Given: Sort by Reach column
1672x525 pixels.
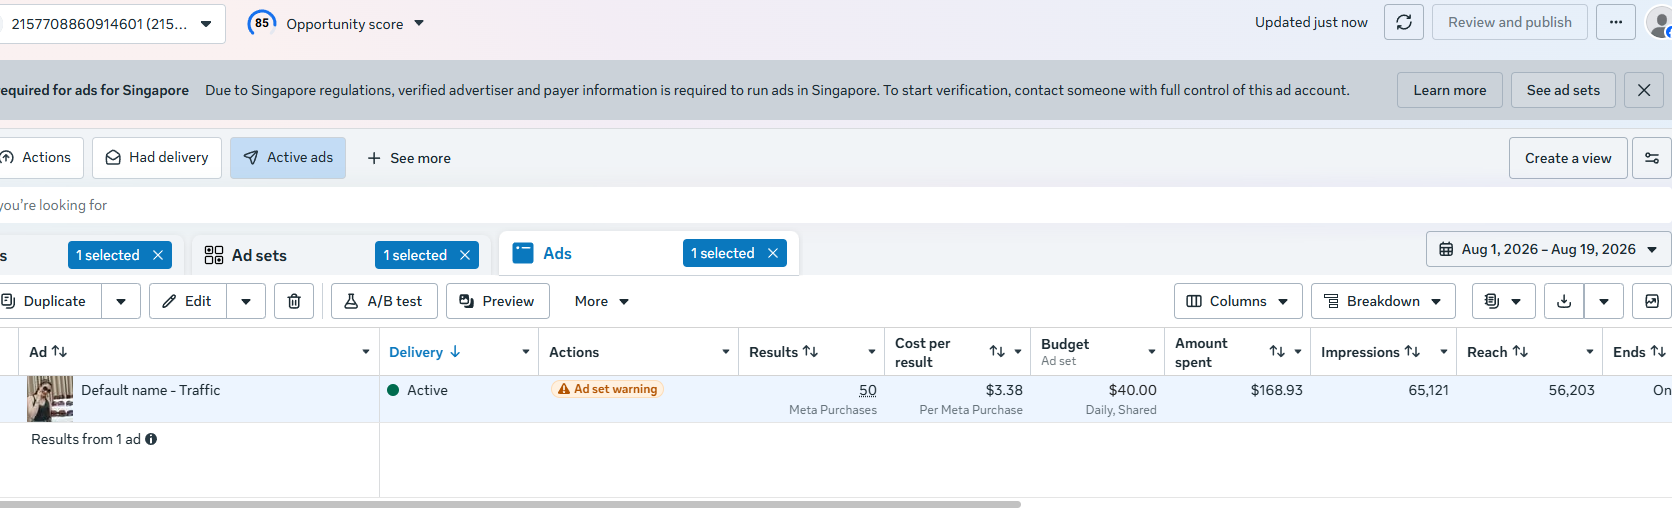Looking at the screenshot, I should coord(1520,352).
